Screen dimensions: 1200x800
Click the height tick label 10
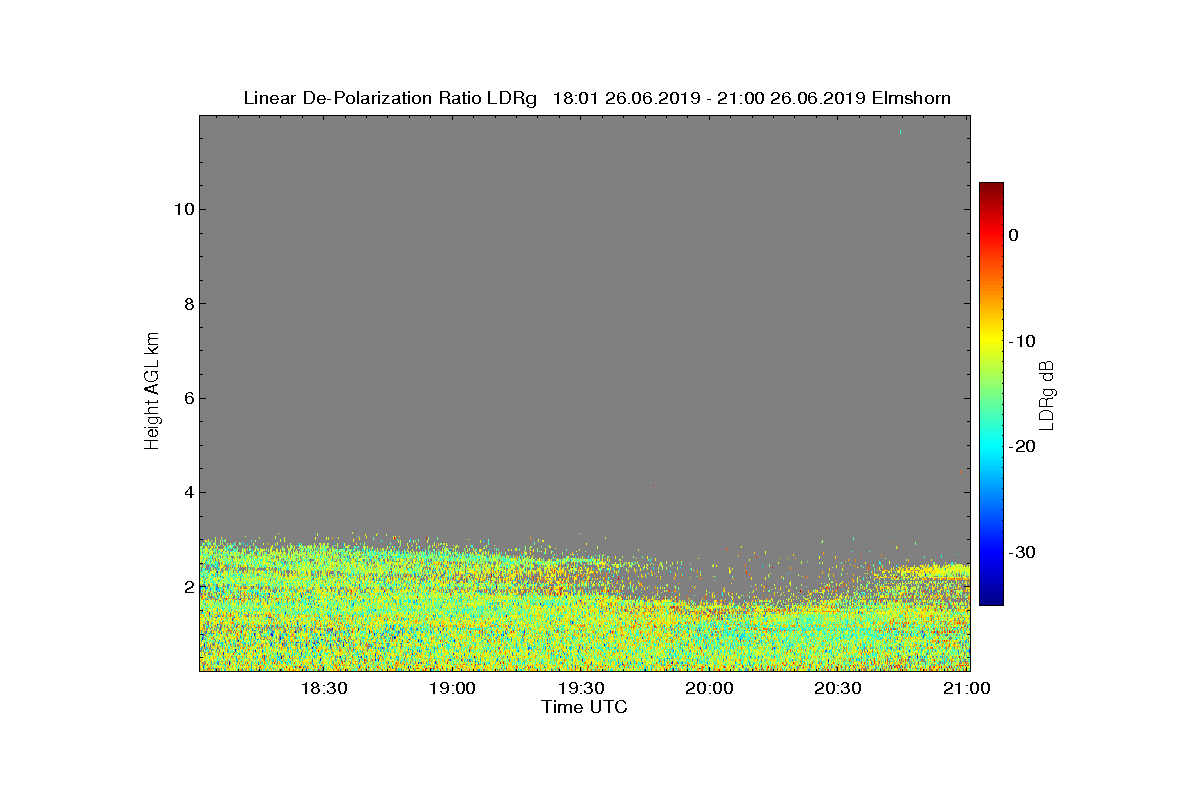[182, 209]
